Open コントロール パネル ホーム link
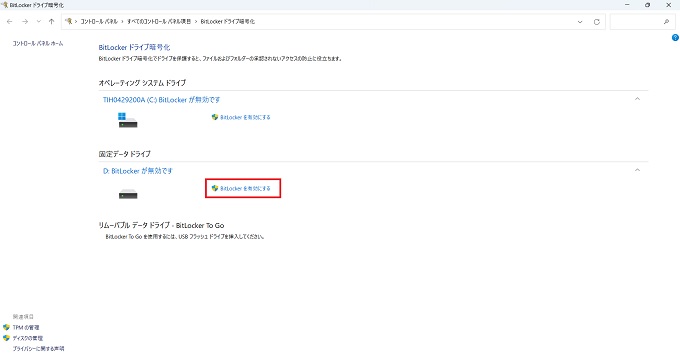Viewport: 680px width, 361px height. tap(38, 43)
